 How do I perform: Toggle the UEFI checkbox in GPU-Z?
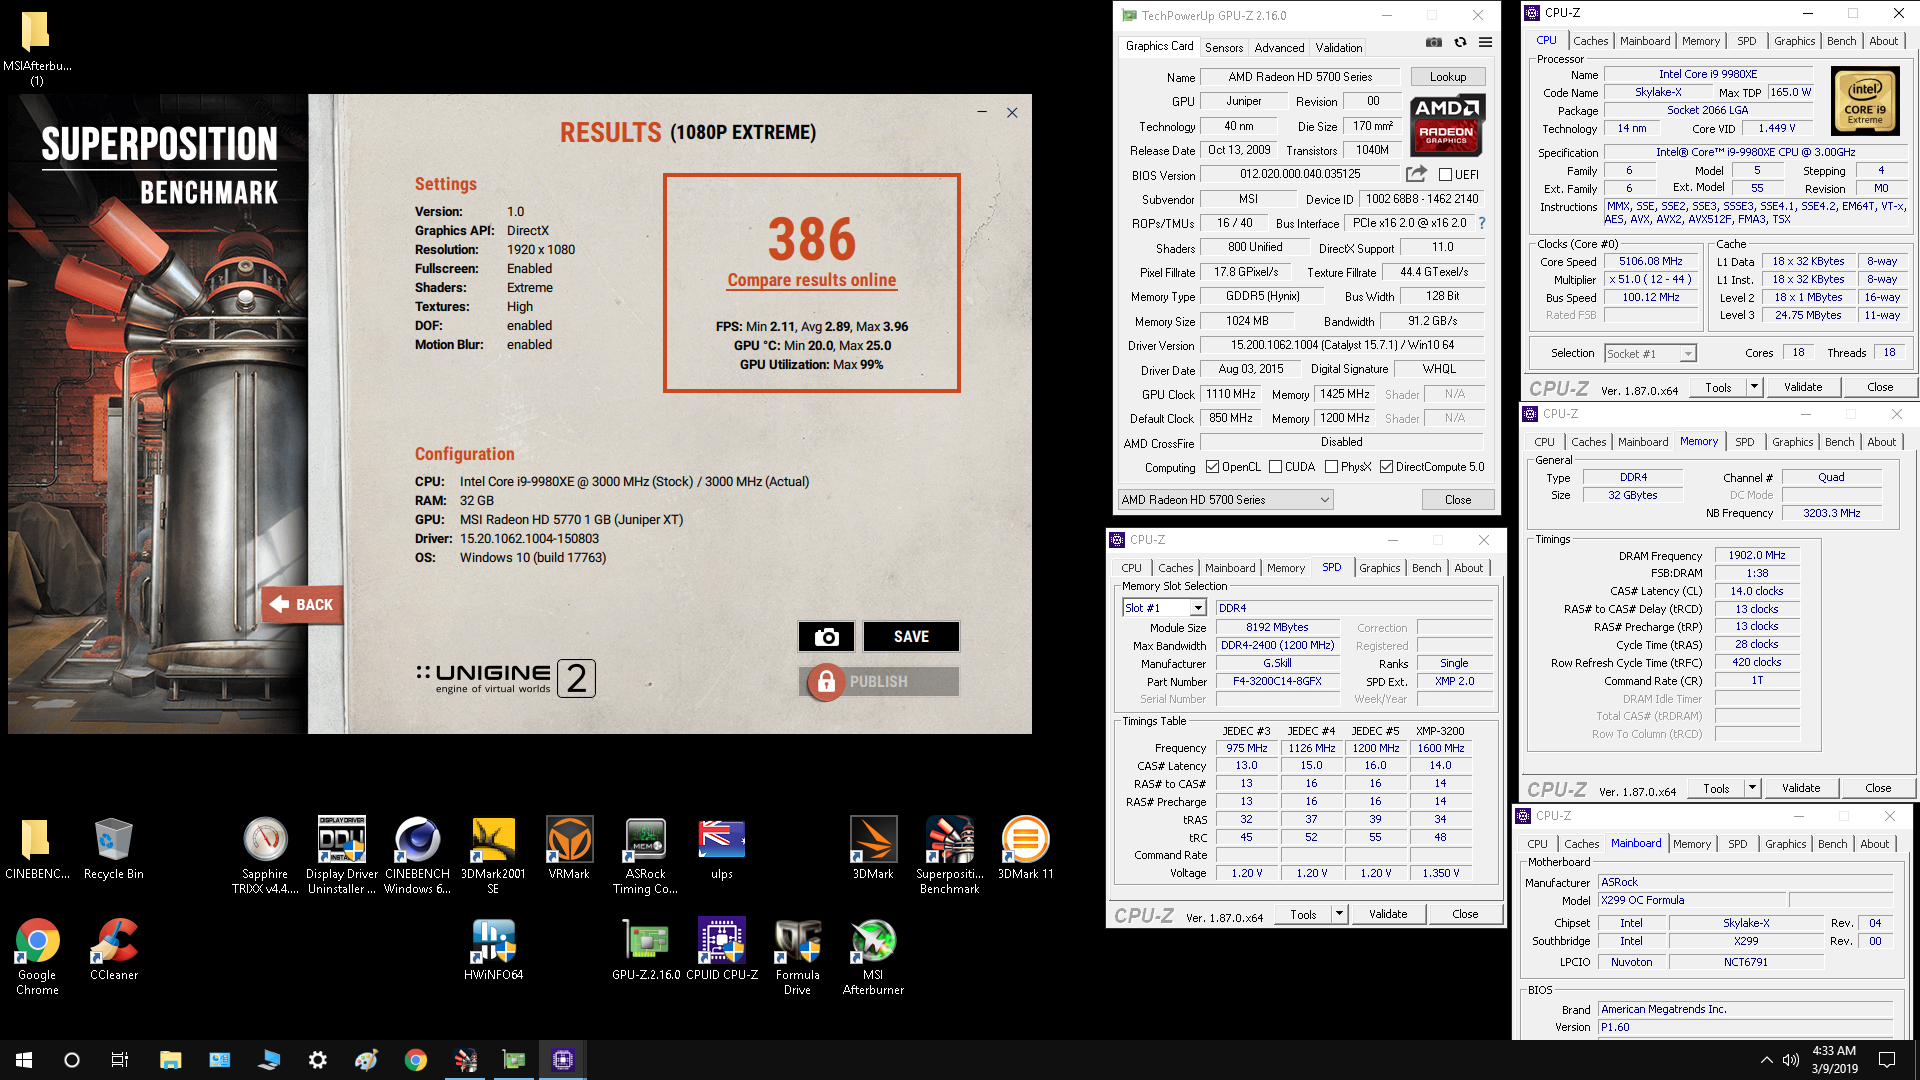1445,175
